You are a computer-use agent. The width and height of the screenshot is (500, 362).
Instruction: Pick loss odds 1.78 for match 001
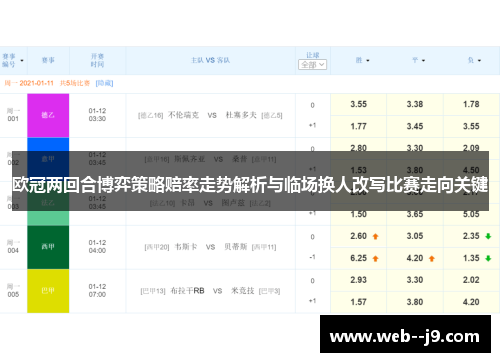471,104
